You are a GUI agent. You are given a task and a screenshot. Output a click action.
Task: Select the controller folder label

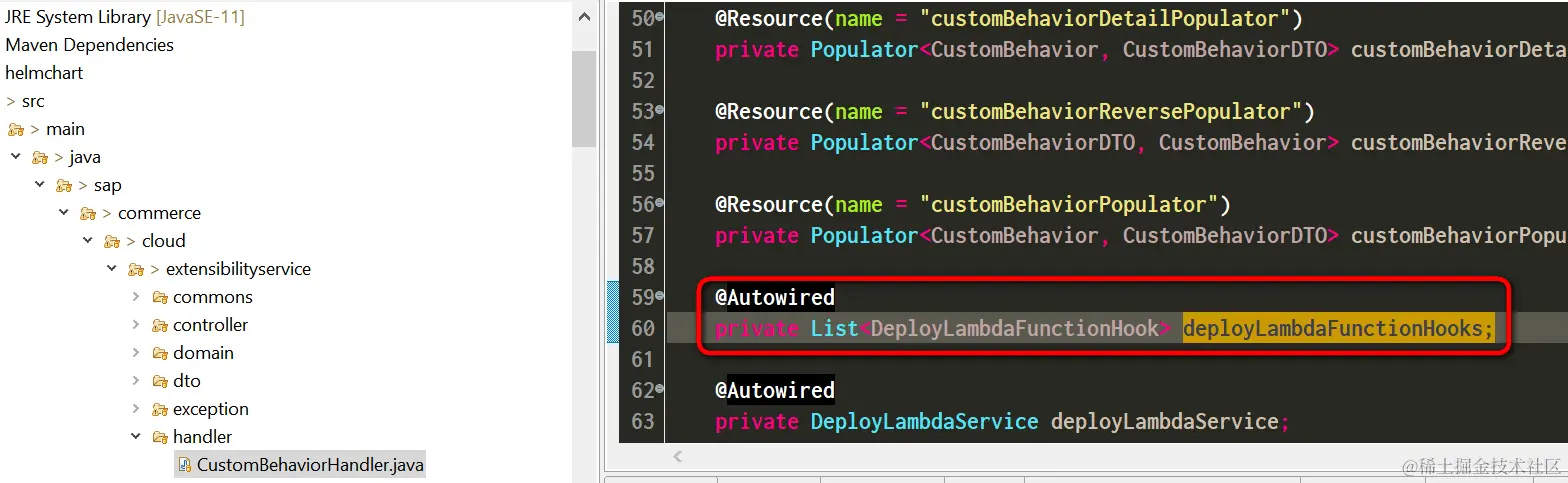point(210,325)
